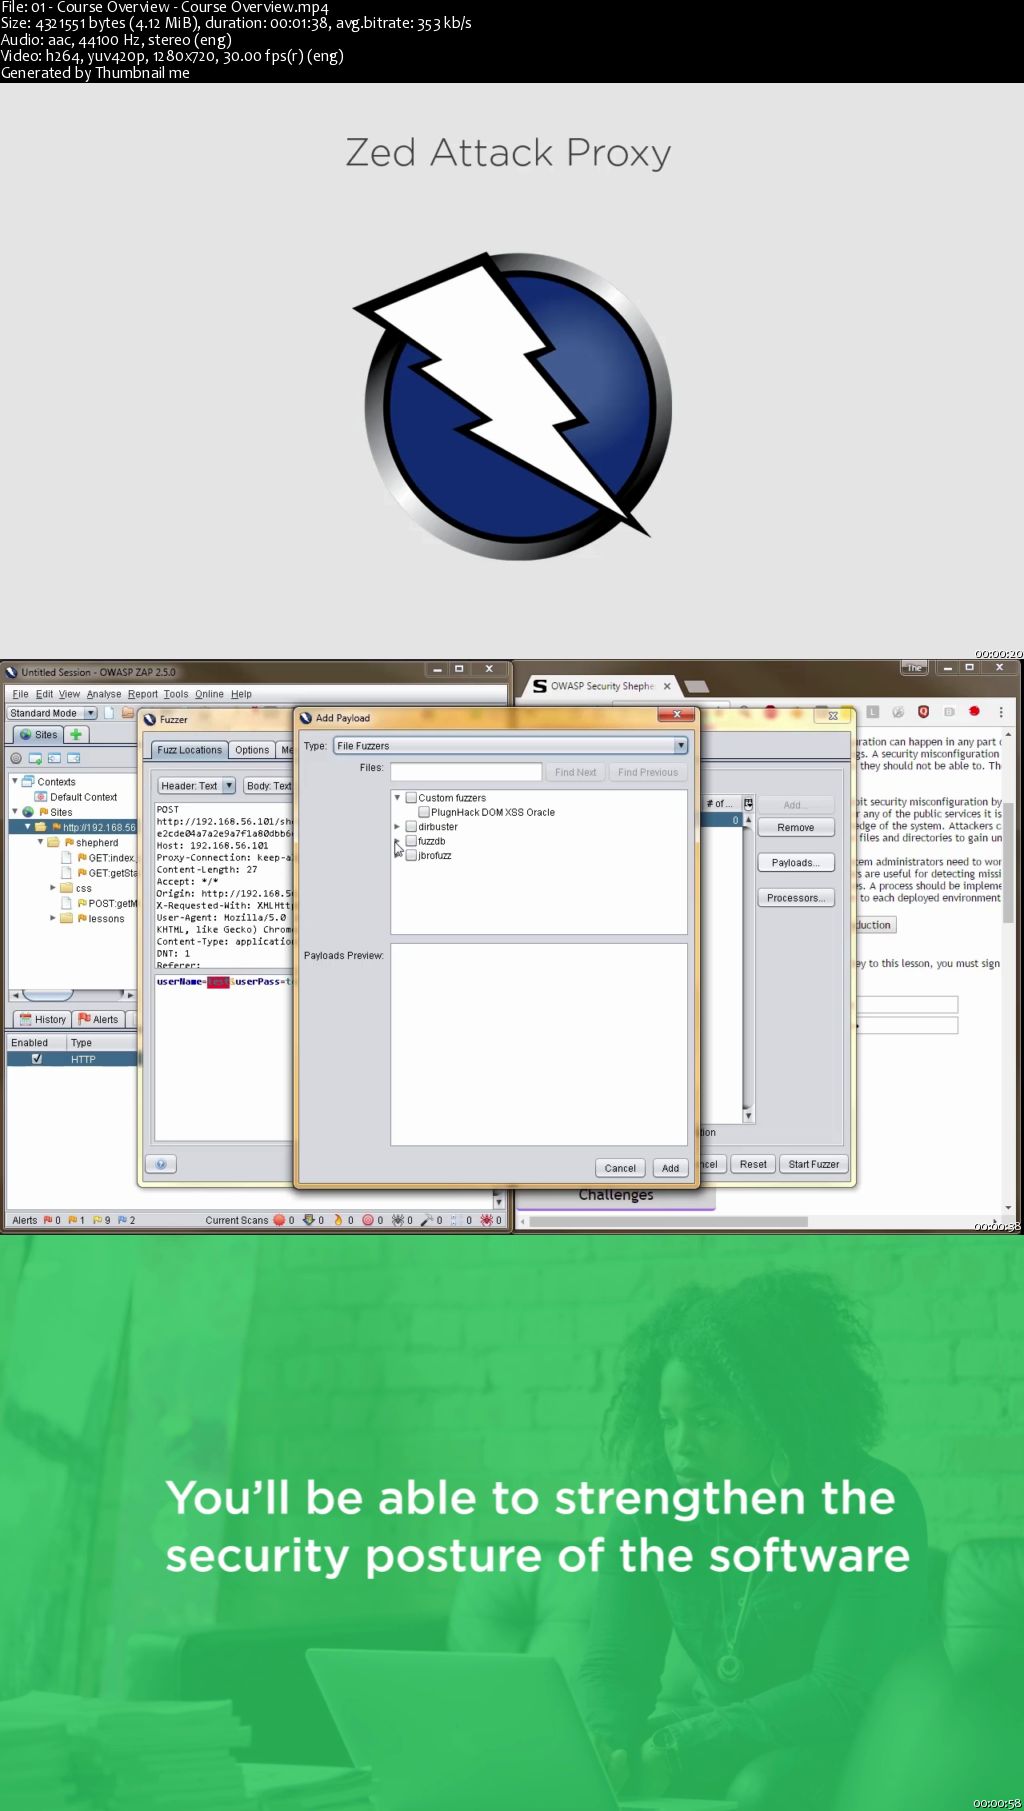The image size is (1024, 1811).
Task: Click the red AJAX spider status icon
Action: 486,1220
